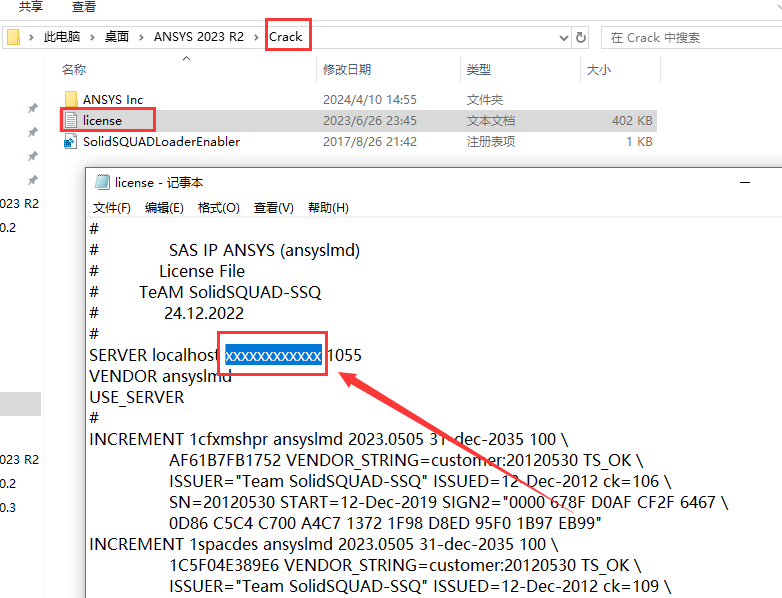The width and height of the screenshot is (782, 598).
Task: Click the INCREMENT 1cfxmshpr line
Action: tap(329, 439)
